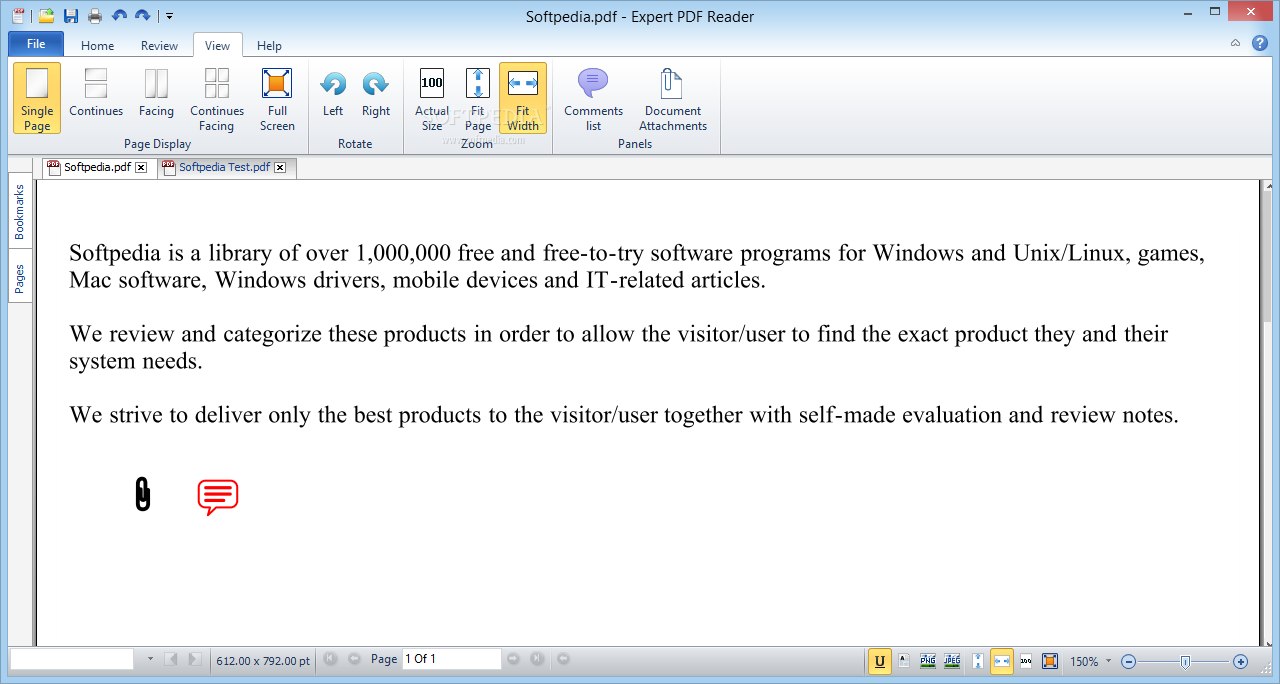The width and height of the screenshot is (1280, 684).
Task: Go to first page button
Action: 331,659
